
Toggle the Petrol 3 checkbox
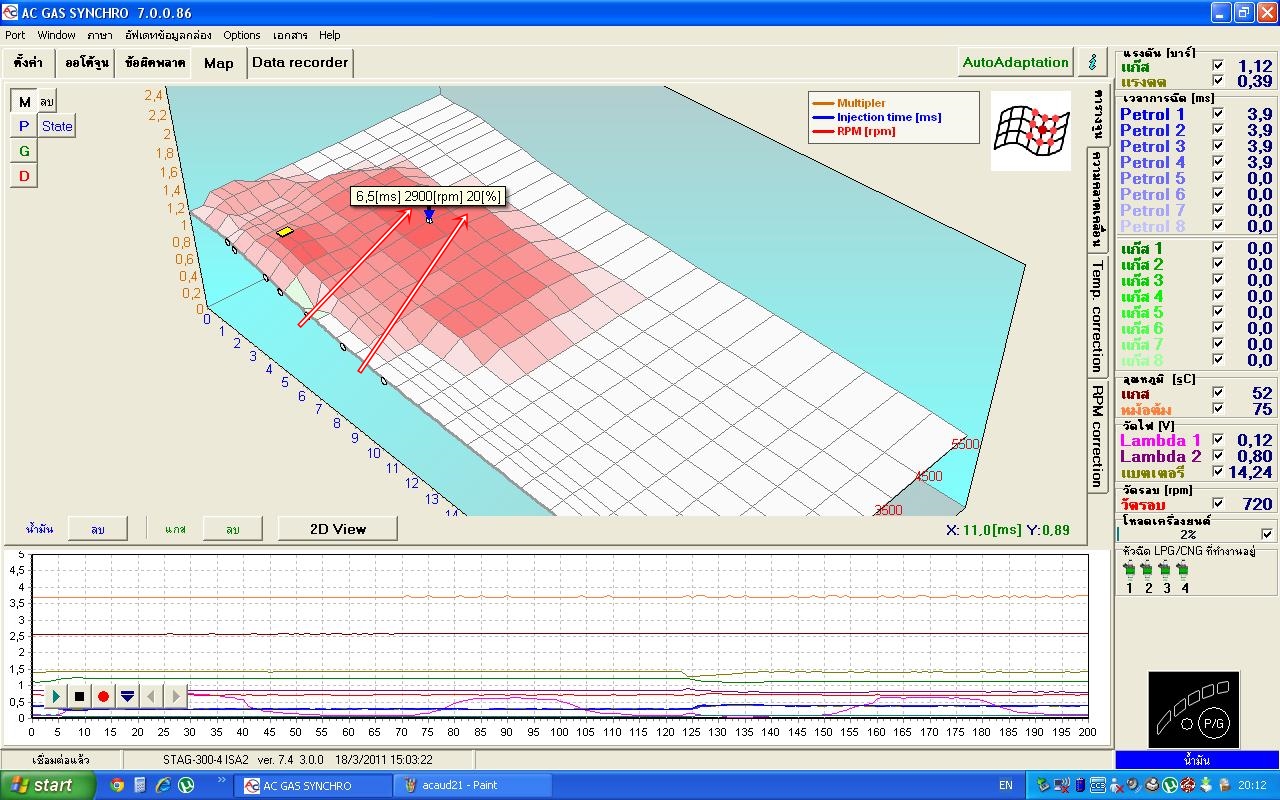(x=1217, y=146)
